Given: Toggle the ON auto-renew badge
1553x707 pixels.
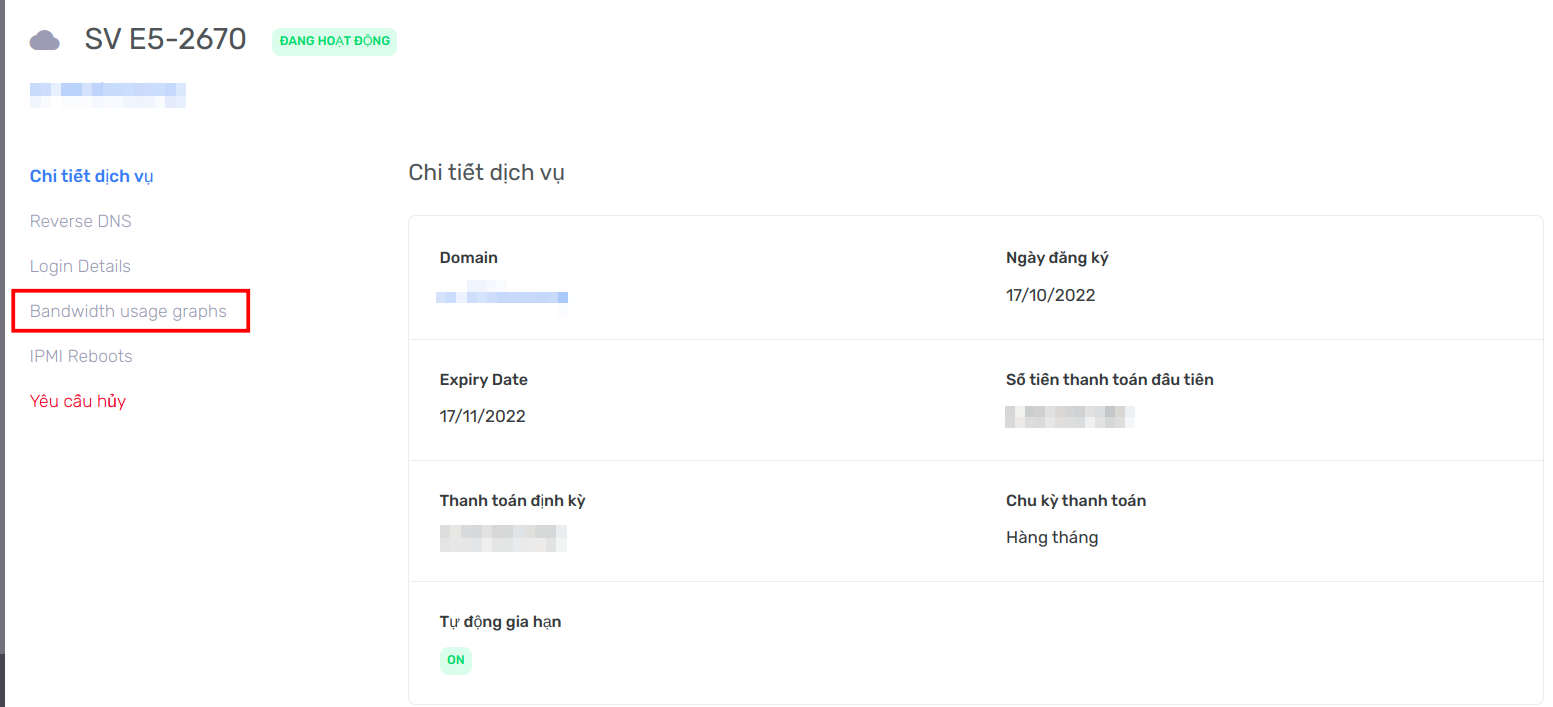Looking at the screenshot, I should pos(455,660).
